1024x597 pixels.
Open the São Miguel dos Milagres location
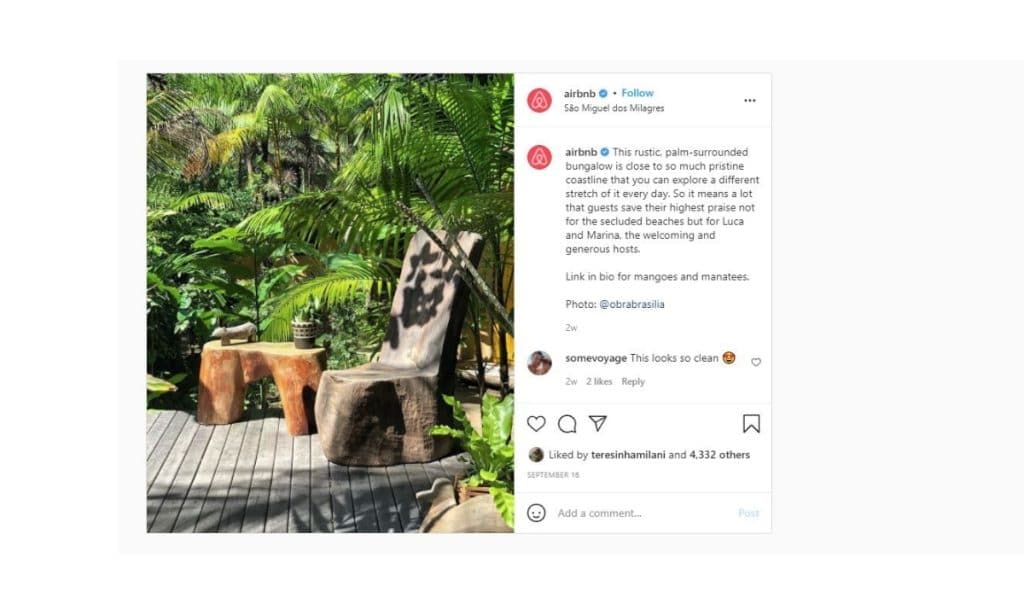coord(614,108)
